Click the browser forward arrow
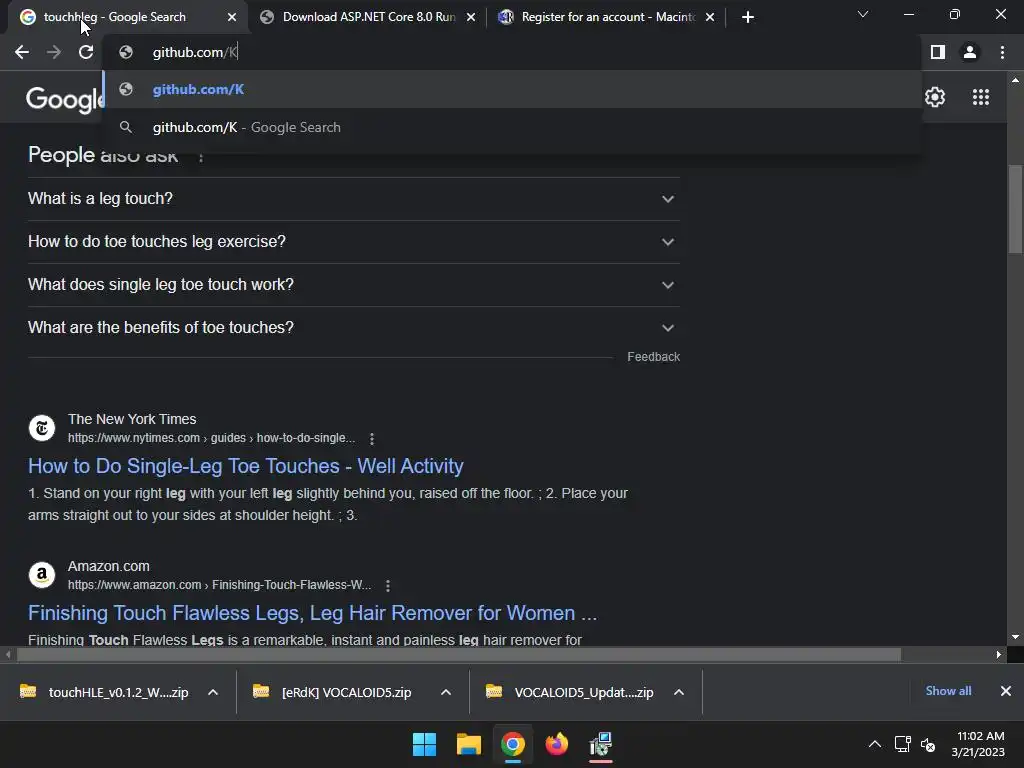Image resolution: width=1024 pixels, height=768 pixels. click(x=54, y=52)
